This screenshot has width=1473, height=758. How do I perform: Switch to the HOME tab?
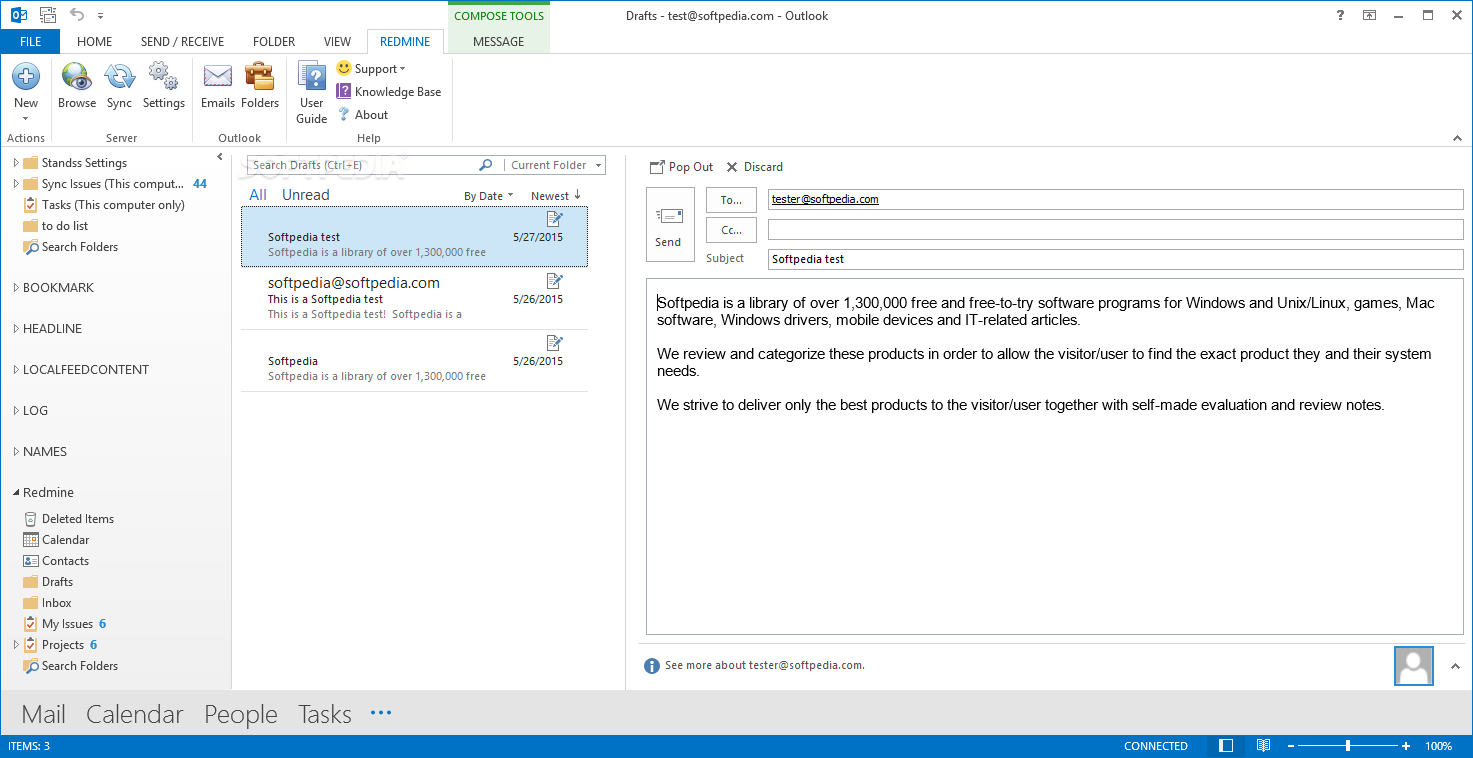point(94,42)
